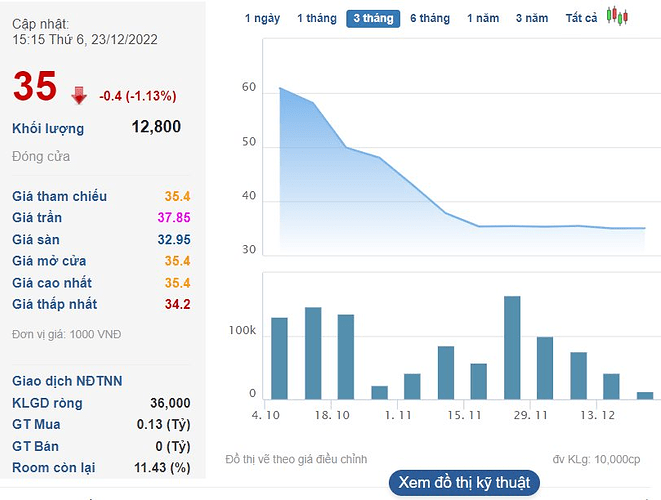Click the last small volume bar after 13.12
The height and width of the screenshot is (500, 661).
pos(645,396)
